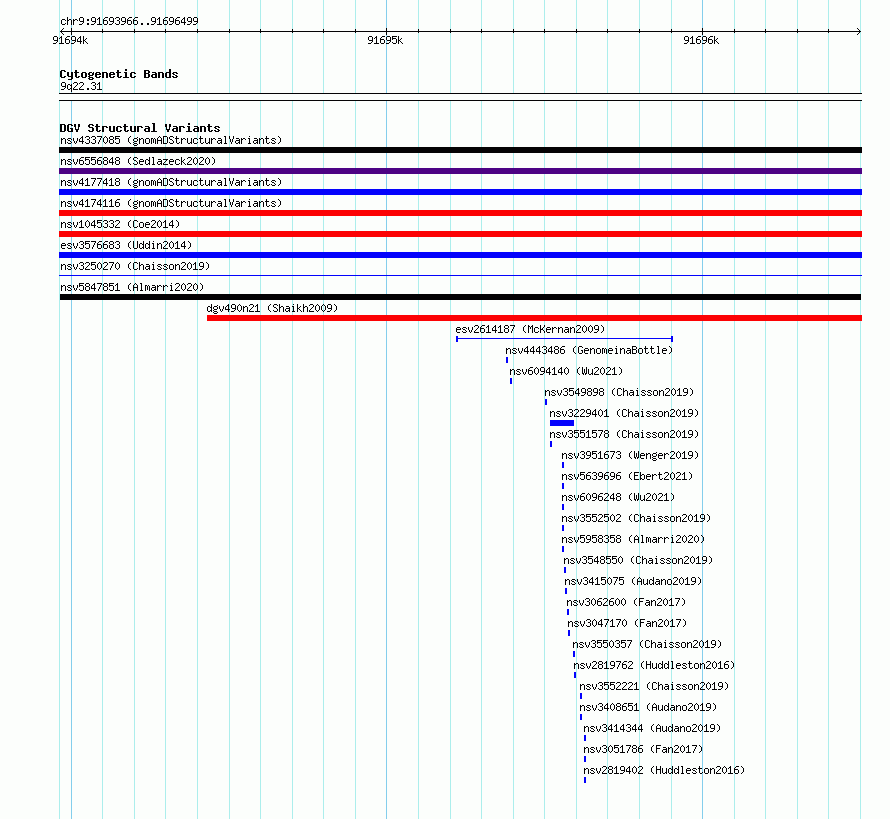Open nsv3552221 (Chaisson2019) label
890x819 pixels.
[654, 686]
